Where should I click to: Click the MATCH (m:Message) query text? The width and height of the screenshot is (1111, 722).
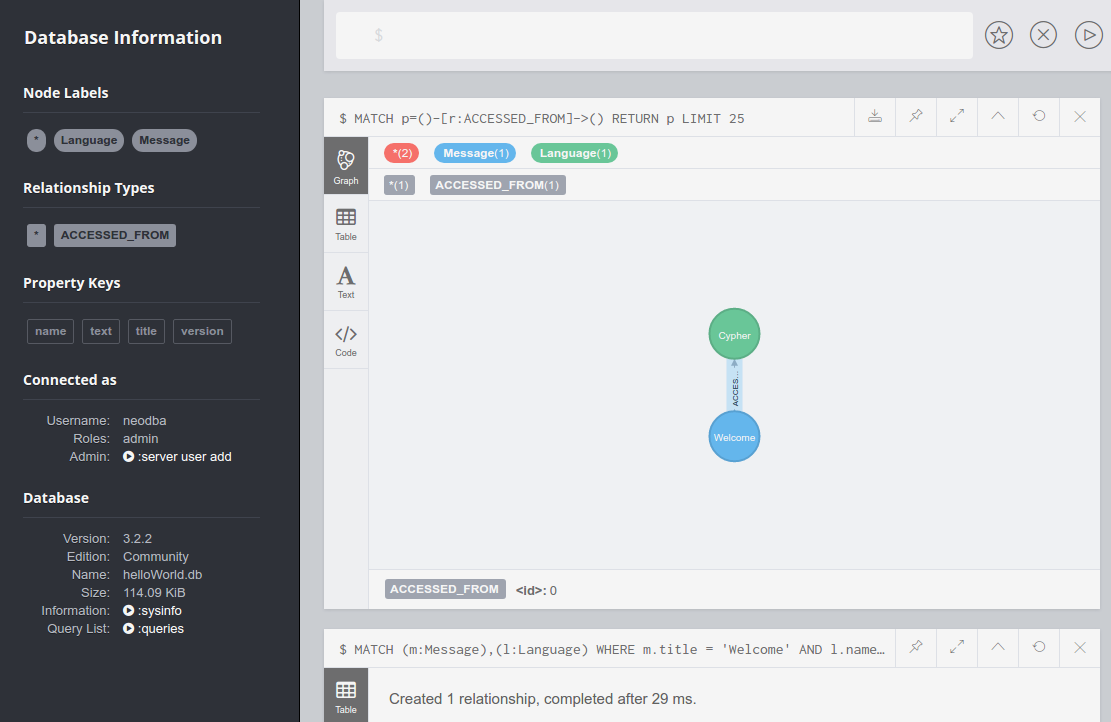click(x=612, y=649)
